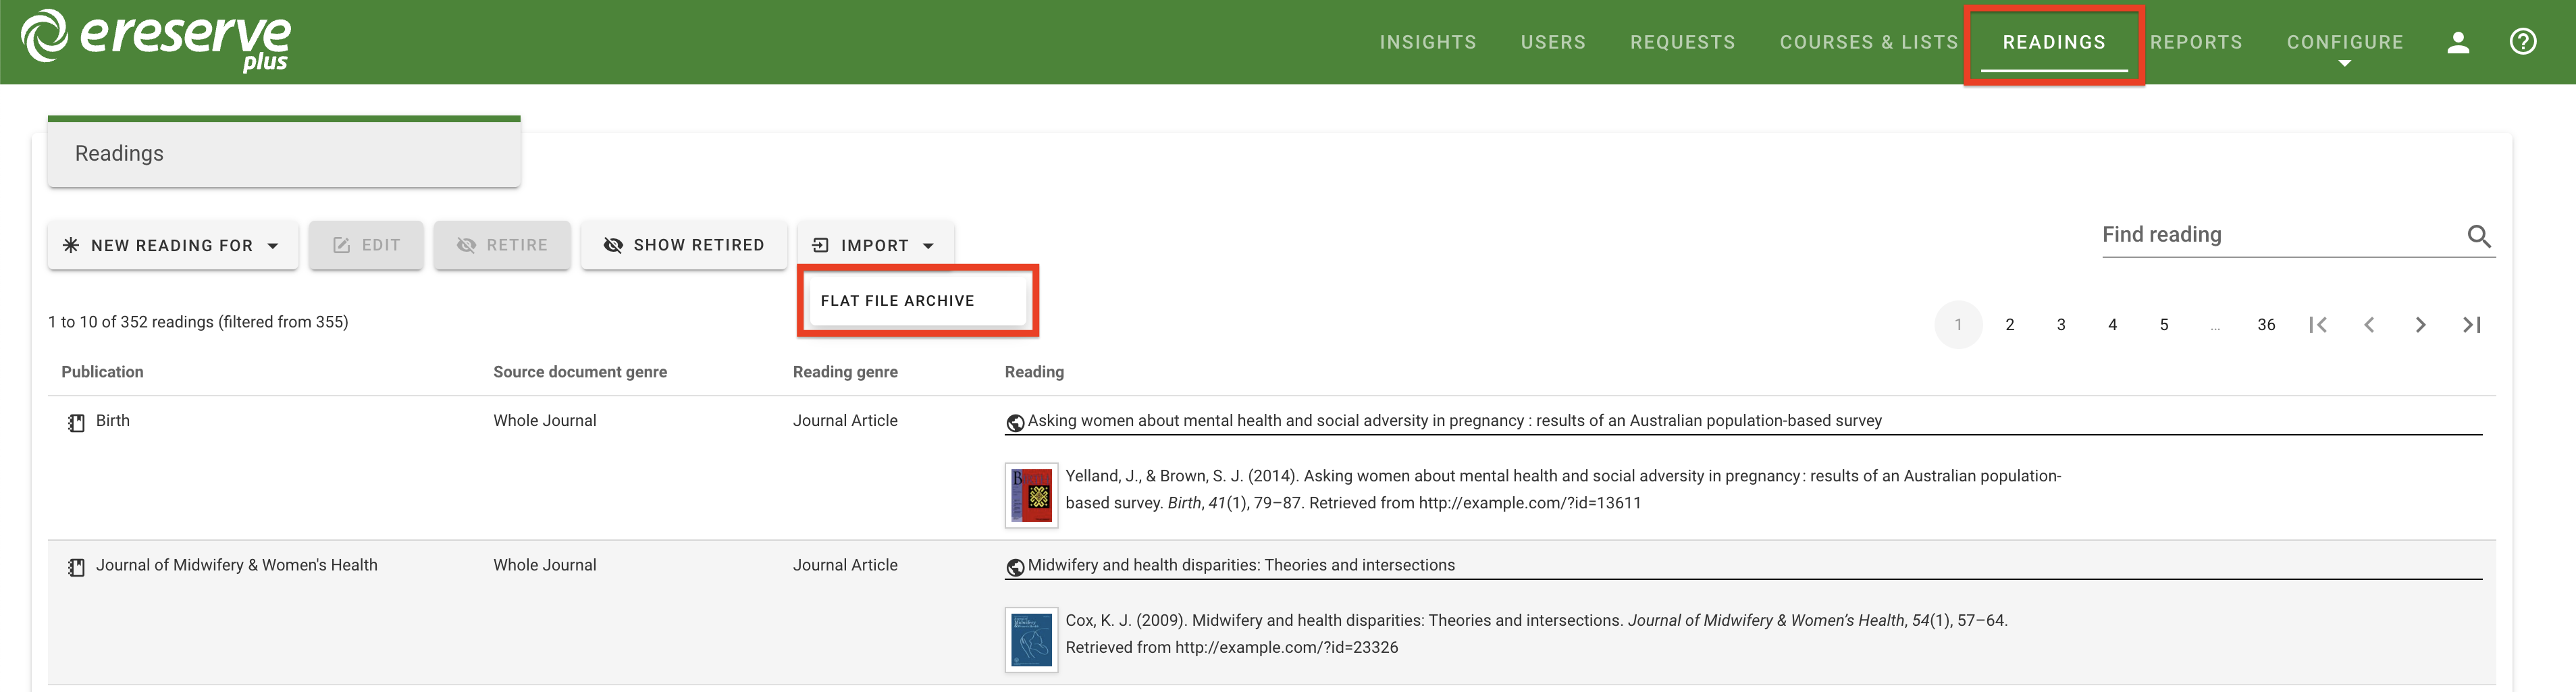Go to next page arrow
Image resolution: width=2576 pixels, height=692 pixels.
2420,325
